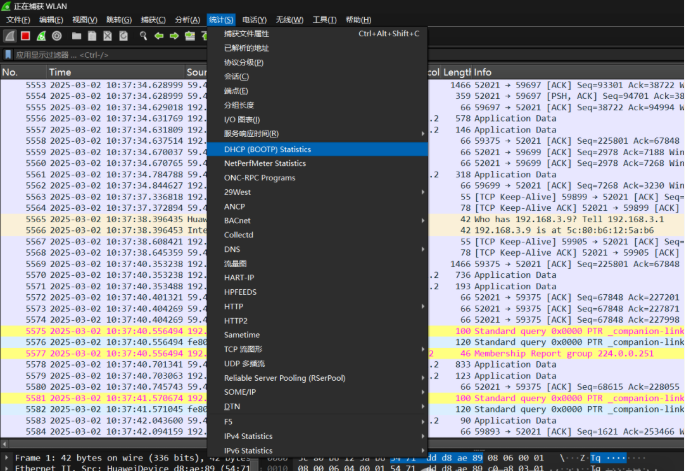
Task: Expand Reliable Server Pooling (RSerPool) submenu
Action: [317, 378]
